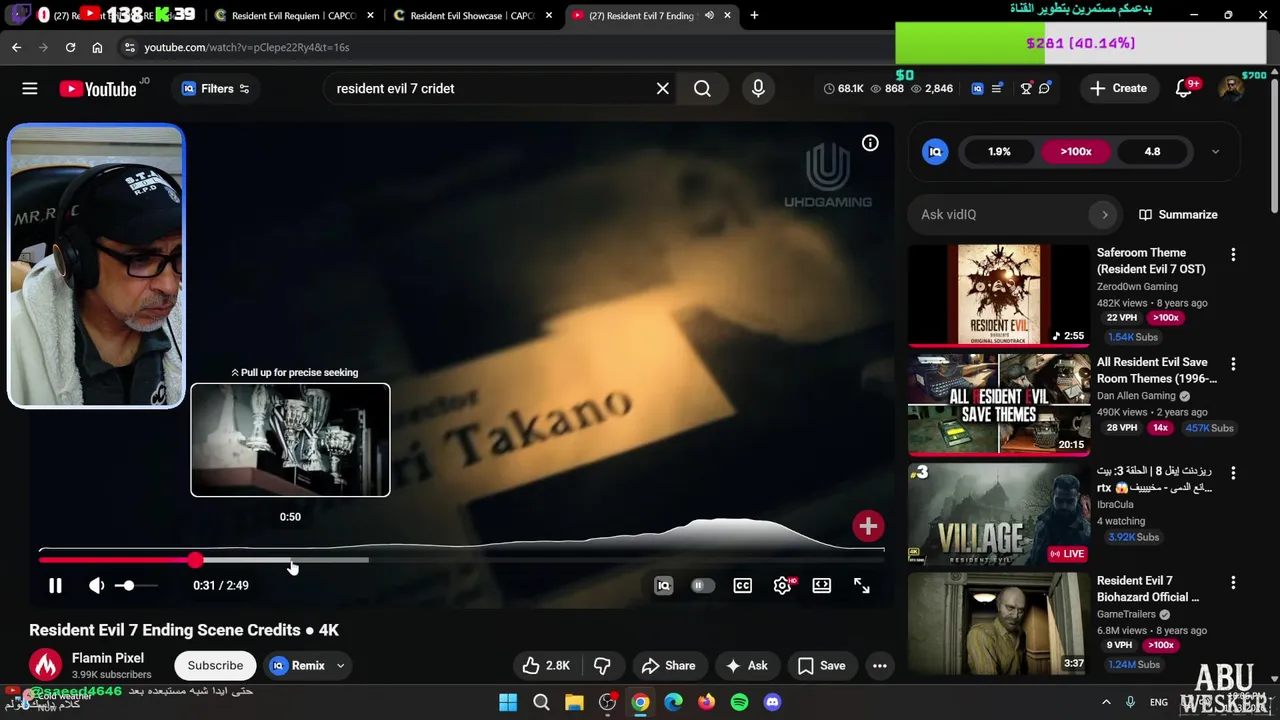
Task: Open the YouTube hamburger guide menu
Action: pos(30,89)
